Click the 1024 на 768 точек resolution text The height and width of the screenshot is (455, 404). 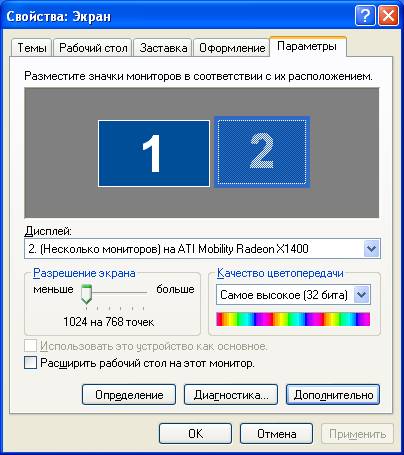coord(109,322)
